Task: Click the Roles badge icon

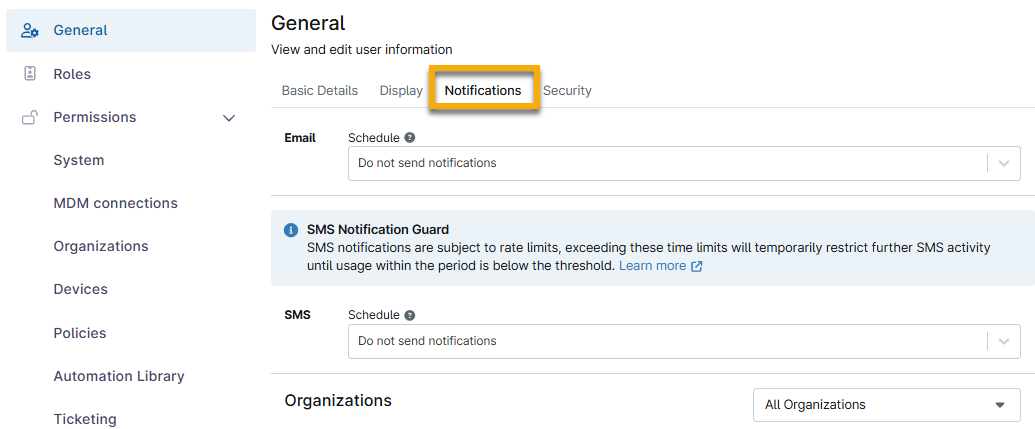Action: tap(30, 74)
